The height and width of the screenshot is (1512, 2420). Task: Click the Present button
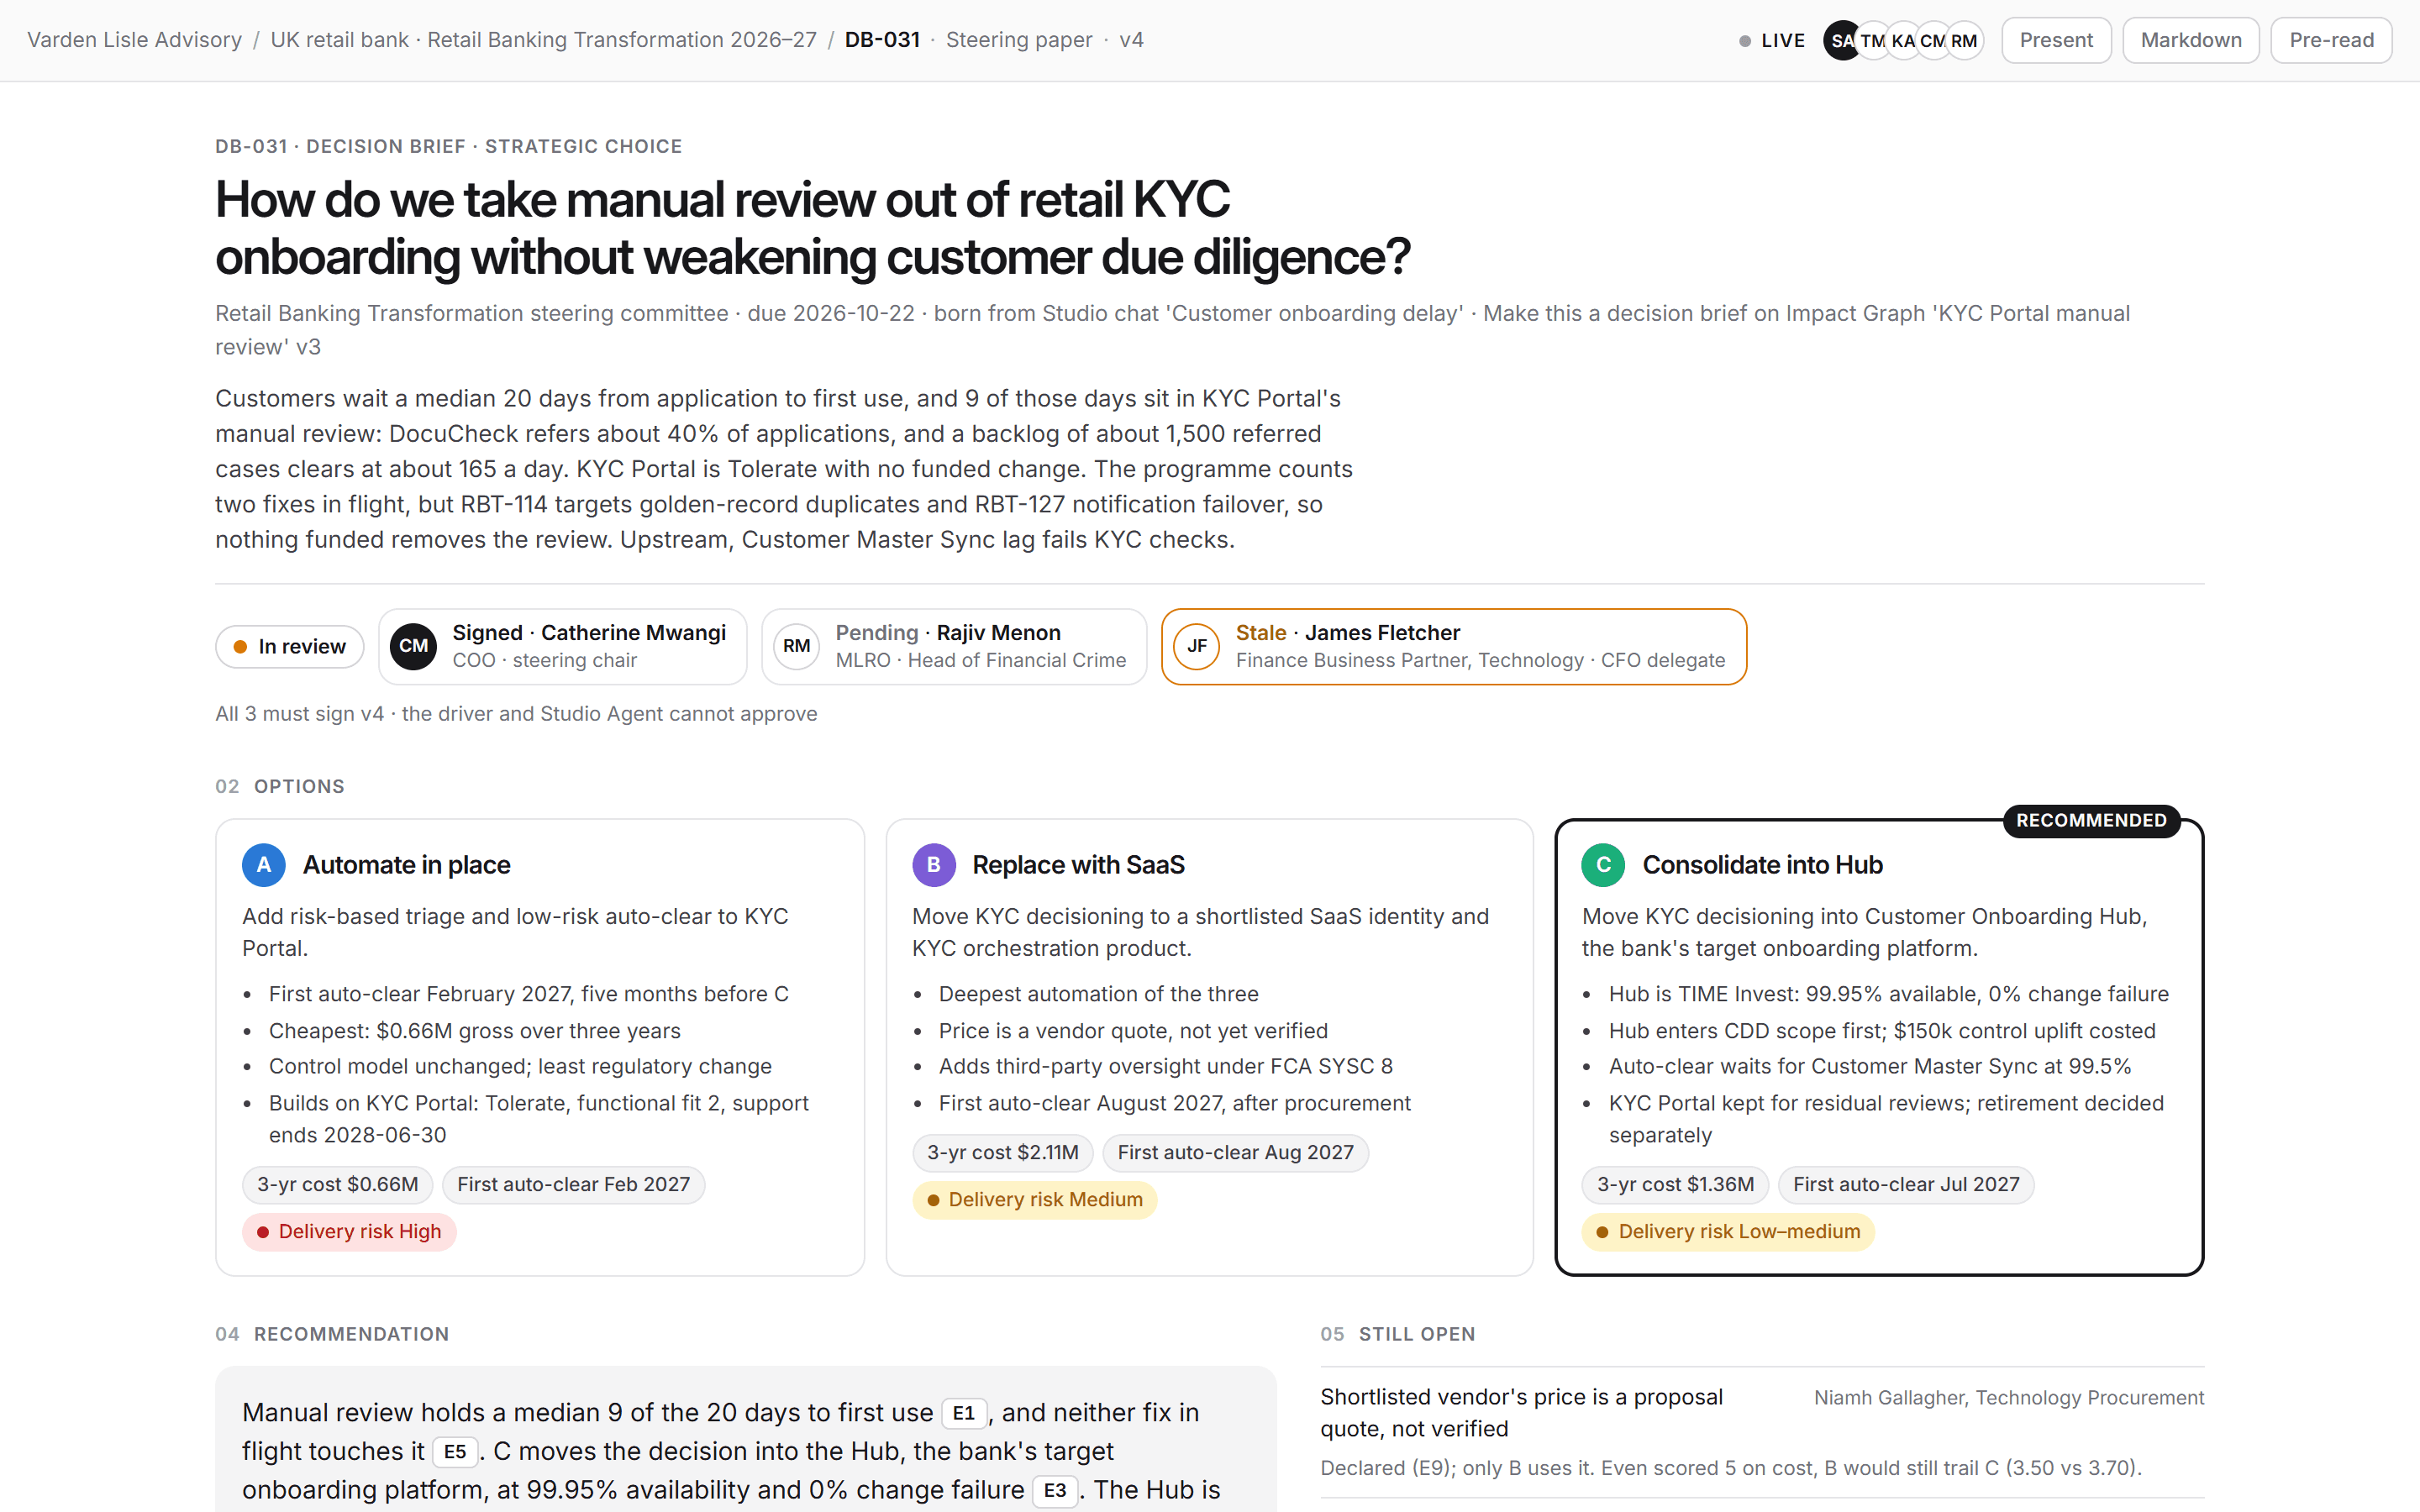click(2056, 41)
